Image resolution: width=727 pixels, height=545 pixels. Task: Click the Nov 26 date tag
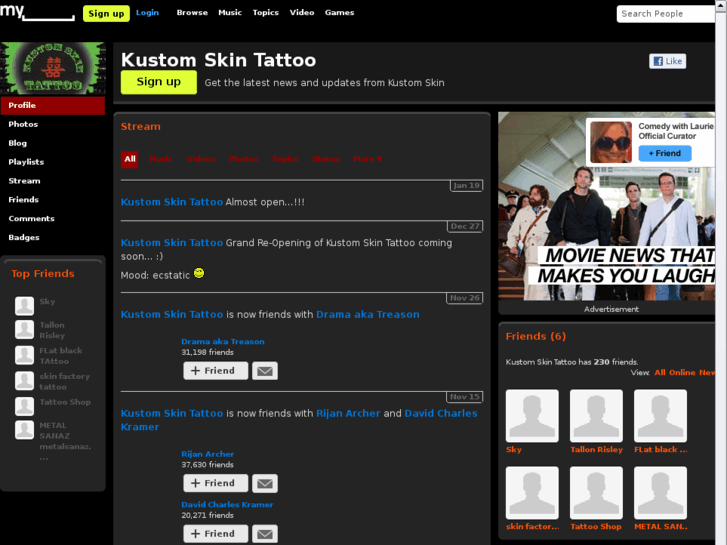(465, 298)
